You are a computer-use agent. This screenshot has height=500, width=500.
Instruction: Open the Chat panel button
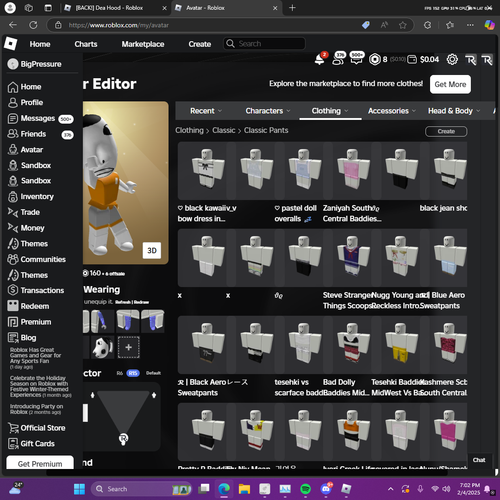click(x=479, y=460)
